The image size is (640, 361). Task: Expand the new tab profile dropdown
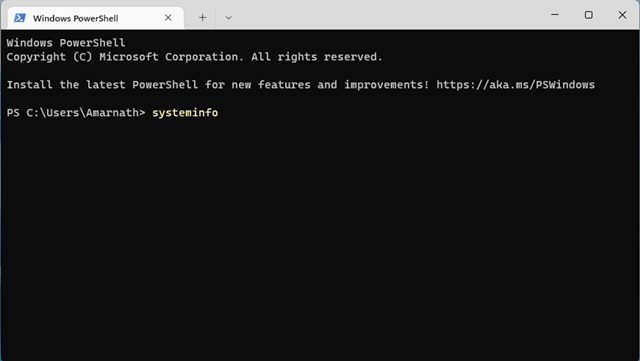click(x=229, y=18)
